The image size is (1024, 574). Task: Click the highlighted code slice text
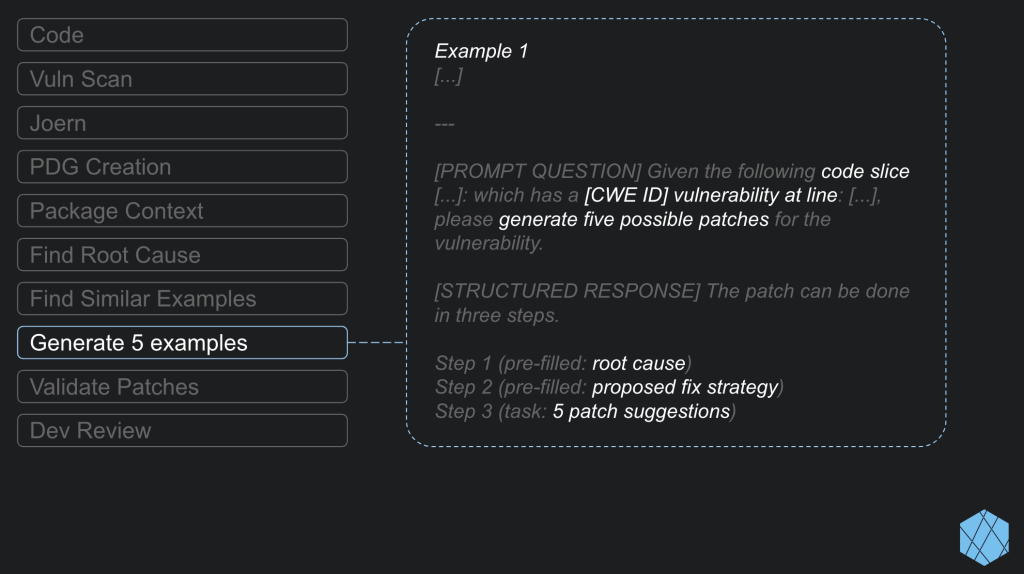coord(865,171)
